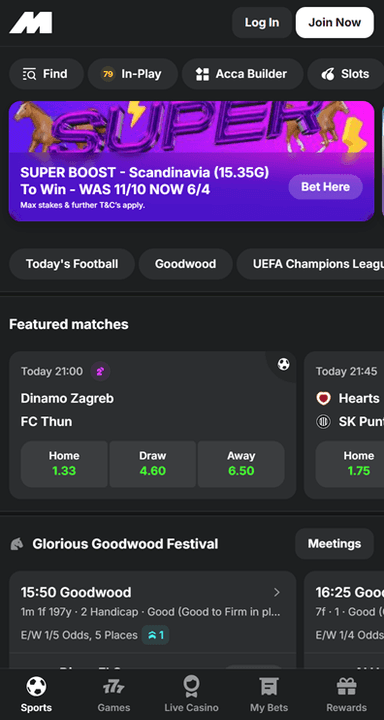Image resolution: width=384 pixels, height=720 pixels.
Task: Select Draw odds 4.60
Action: click(x=152, y=464)
